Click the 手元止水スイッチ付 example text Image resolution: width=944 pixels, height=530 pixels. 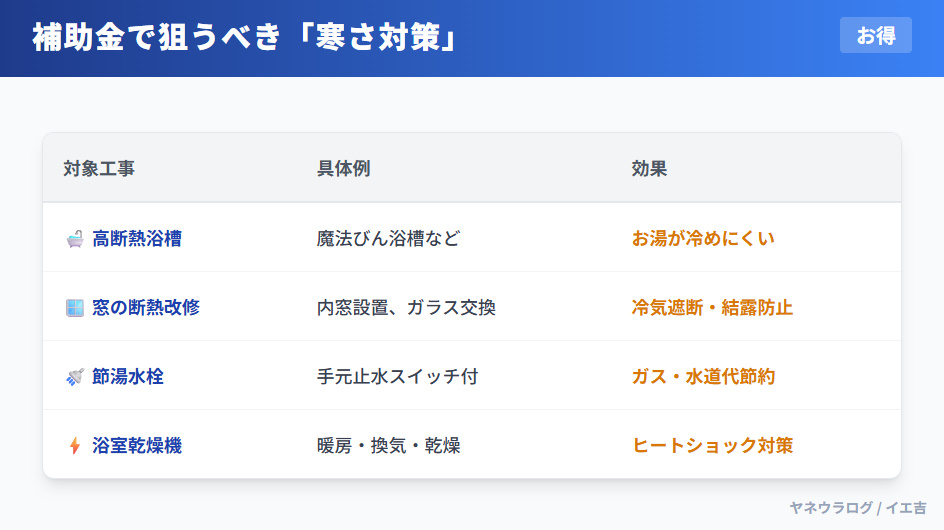click(397, 377)
